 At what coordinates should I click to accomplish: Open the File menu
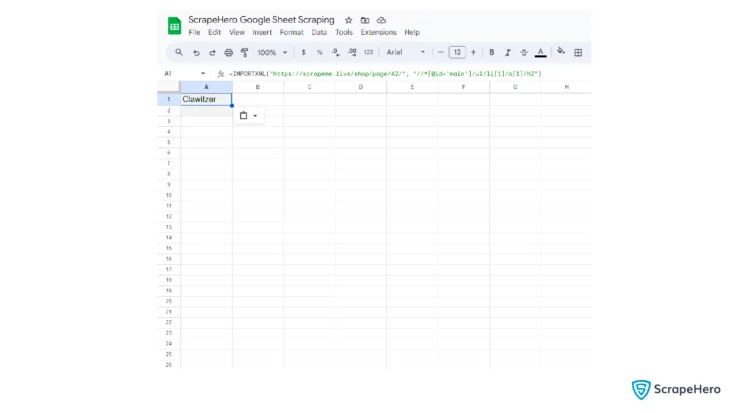point(195,32)
